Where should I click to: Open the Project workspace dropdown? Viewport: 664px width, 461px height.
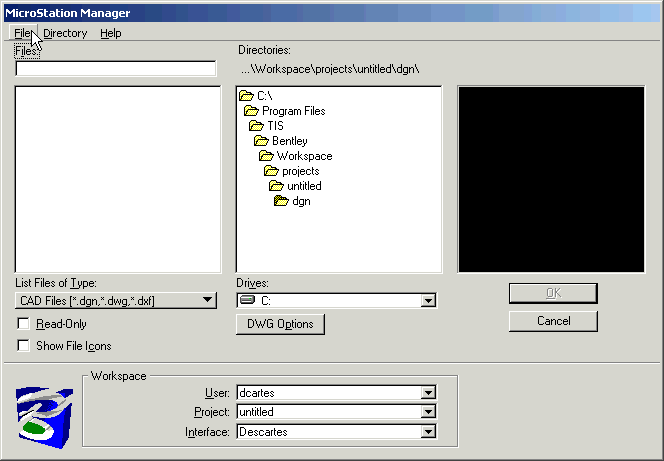click(428, 412)
